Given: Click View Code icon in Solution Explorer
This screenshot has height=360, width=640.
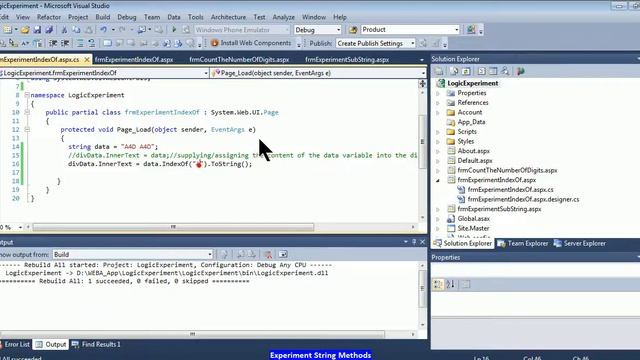Looking at the screenshot, I should (481, 71).
